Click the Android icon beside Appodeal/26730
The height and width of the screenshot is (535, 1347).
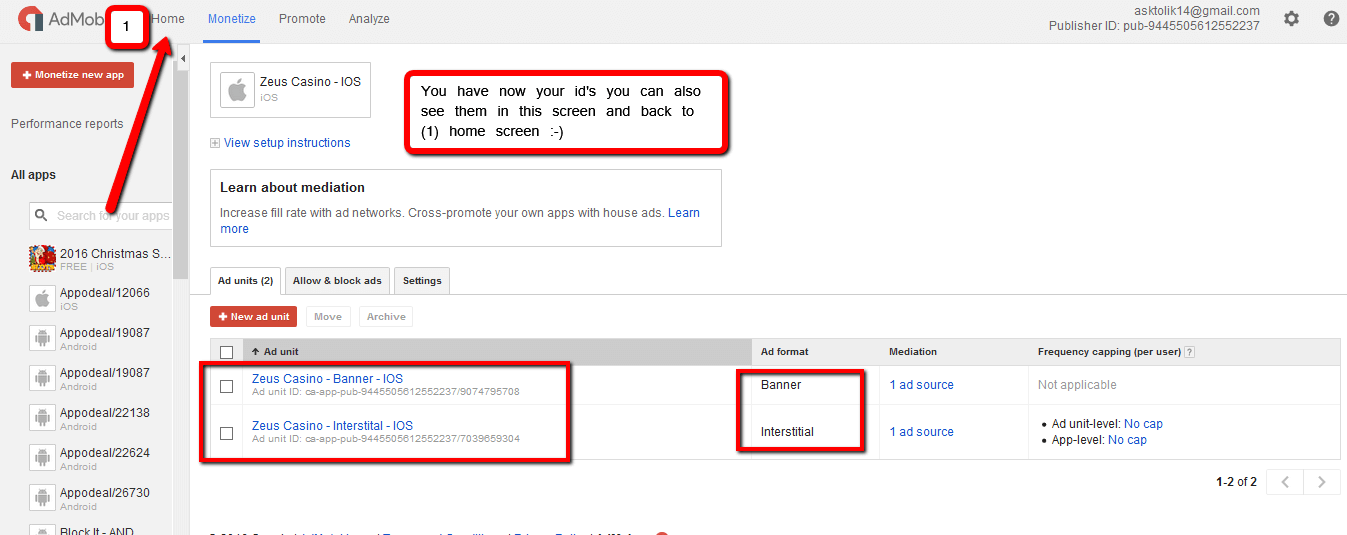point(42,499)
